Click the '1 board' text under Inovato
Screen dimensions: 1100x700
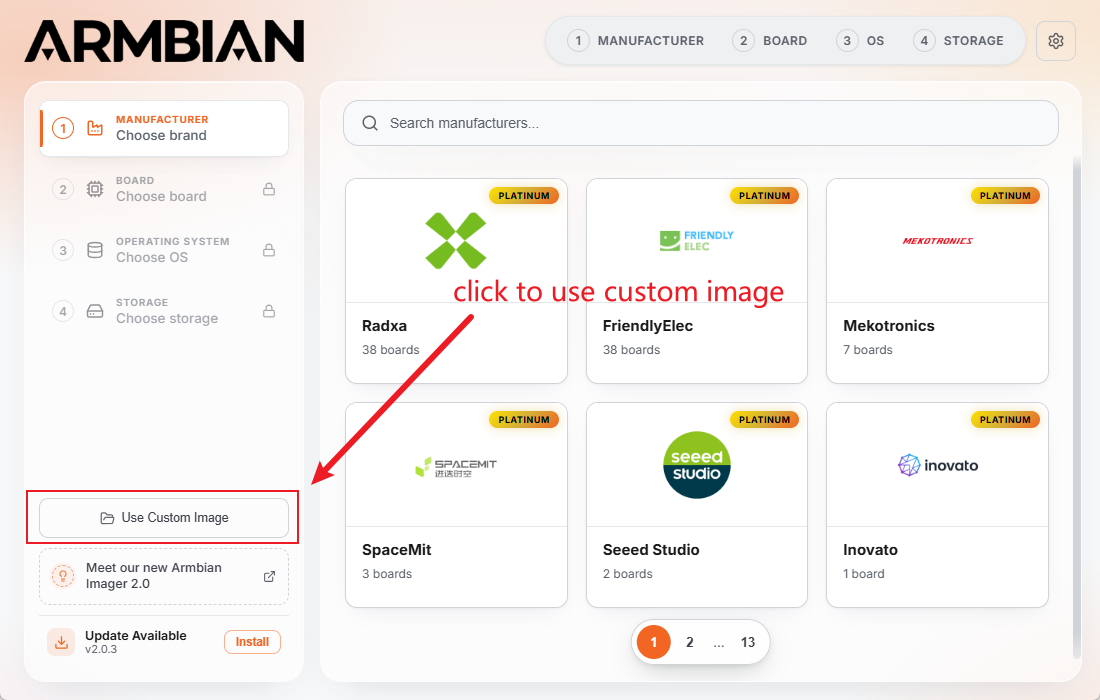pos(864,574)
